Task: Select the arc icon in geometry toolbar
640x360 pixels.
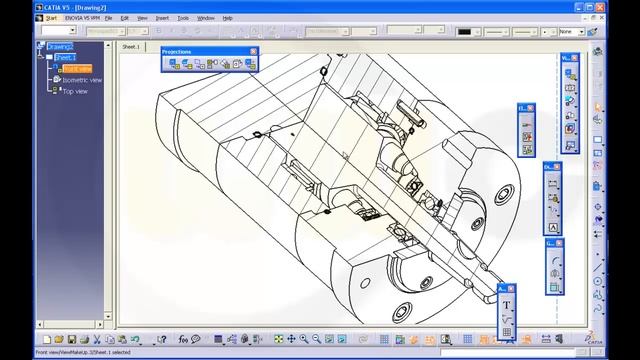Action: [x=555, y=260]
